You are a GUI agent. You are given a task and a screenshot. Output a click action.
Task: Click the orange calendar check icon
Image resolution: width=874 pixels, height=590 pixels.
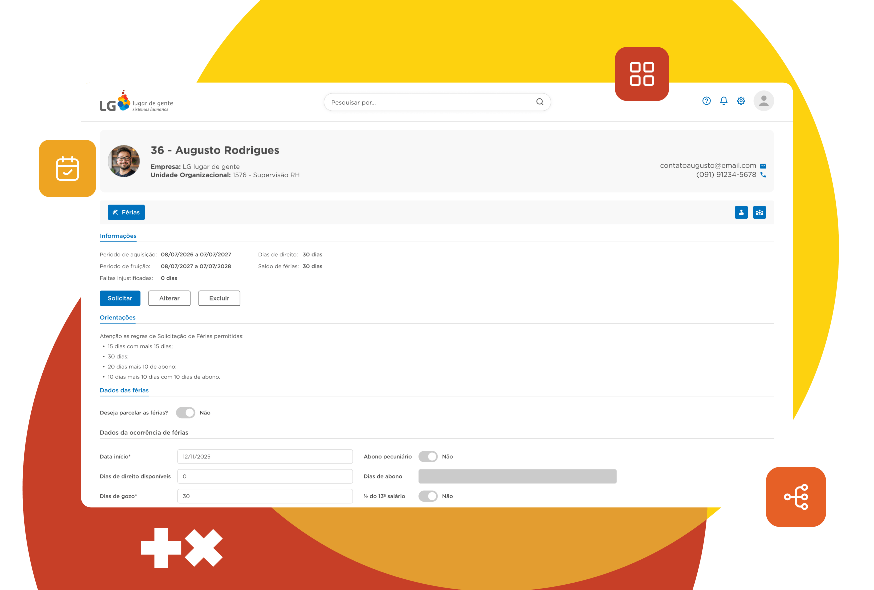pos(67,168)
